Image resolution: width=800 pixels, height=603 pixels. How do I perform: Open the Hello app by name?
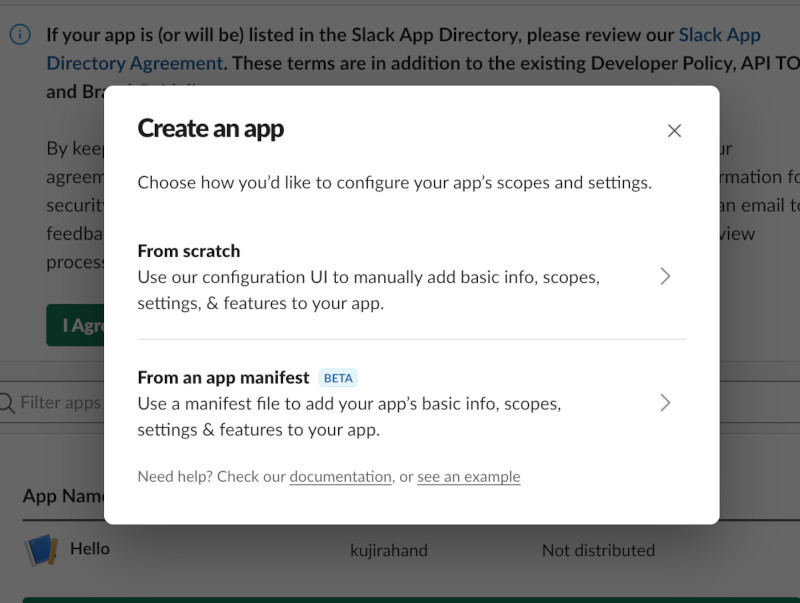(90, 549)
